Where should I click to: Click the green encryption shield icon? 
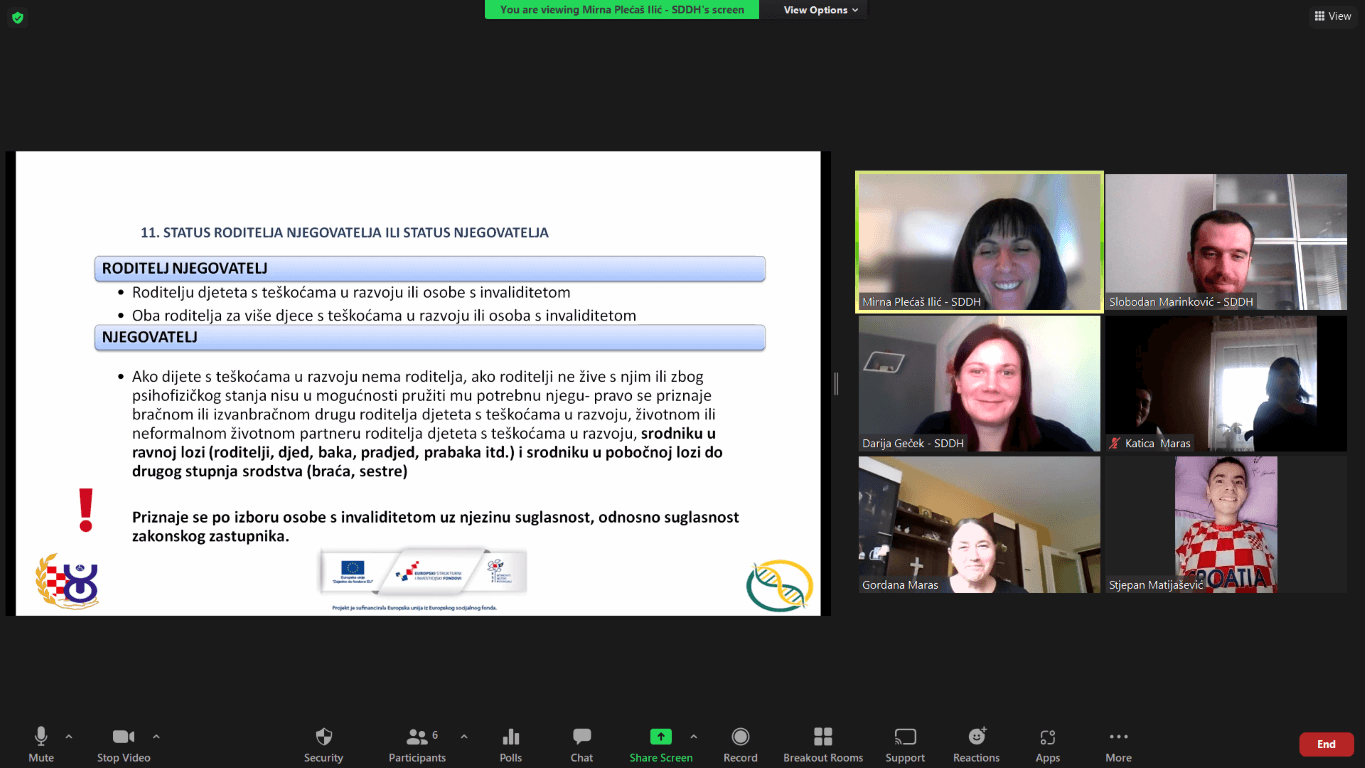(17, 17)
